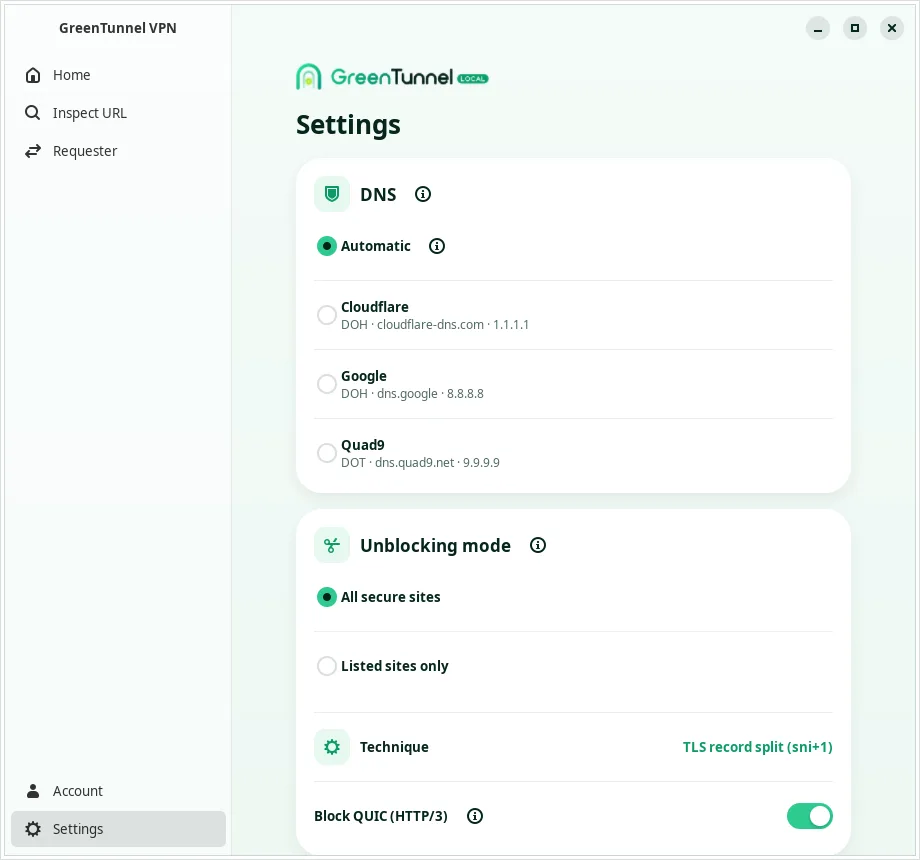Select the Cloudflare DNS radio button
Screen dimensions: 920x860
click(327, 315)
